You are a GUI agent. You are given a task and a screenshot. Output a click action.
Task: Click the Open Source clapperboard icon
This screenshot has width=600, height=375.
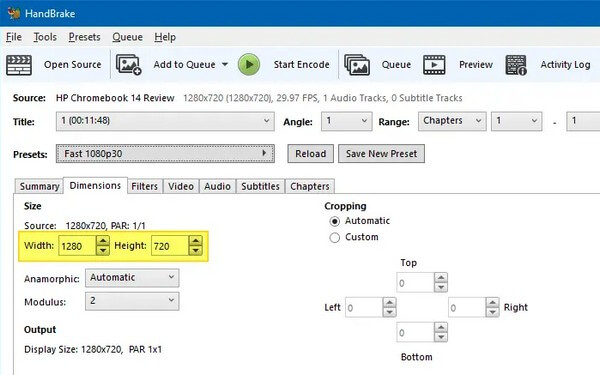[19, 65]
